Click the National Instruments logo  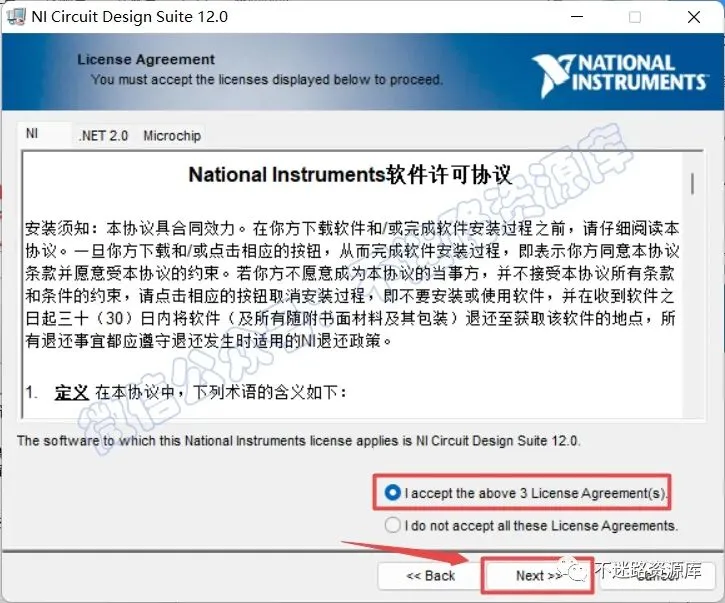619,75
